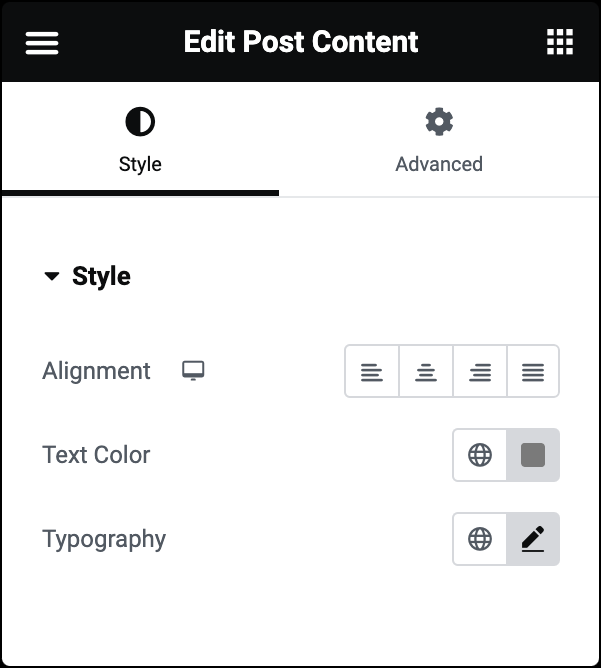Set alignment to justified
Viewport: 601px width, 668px height.
(533, 371)
